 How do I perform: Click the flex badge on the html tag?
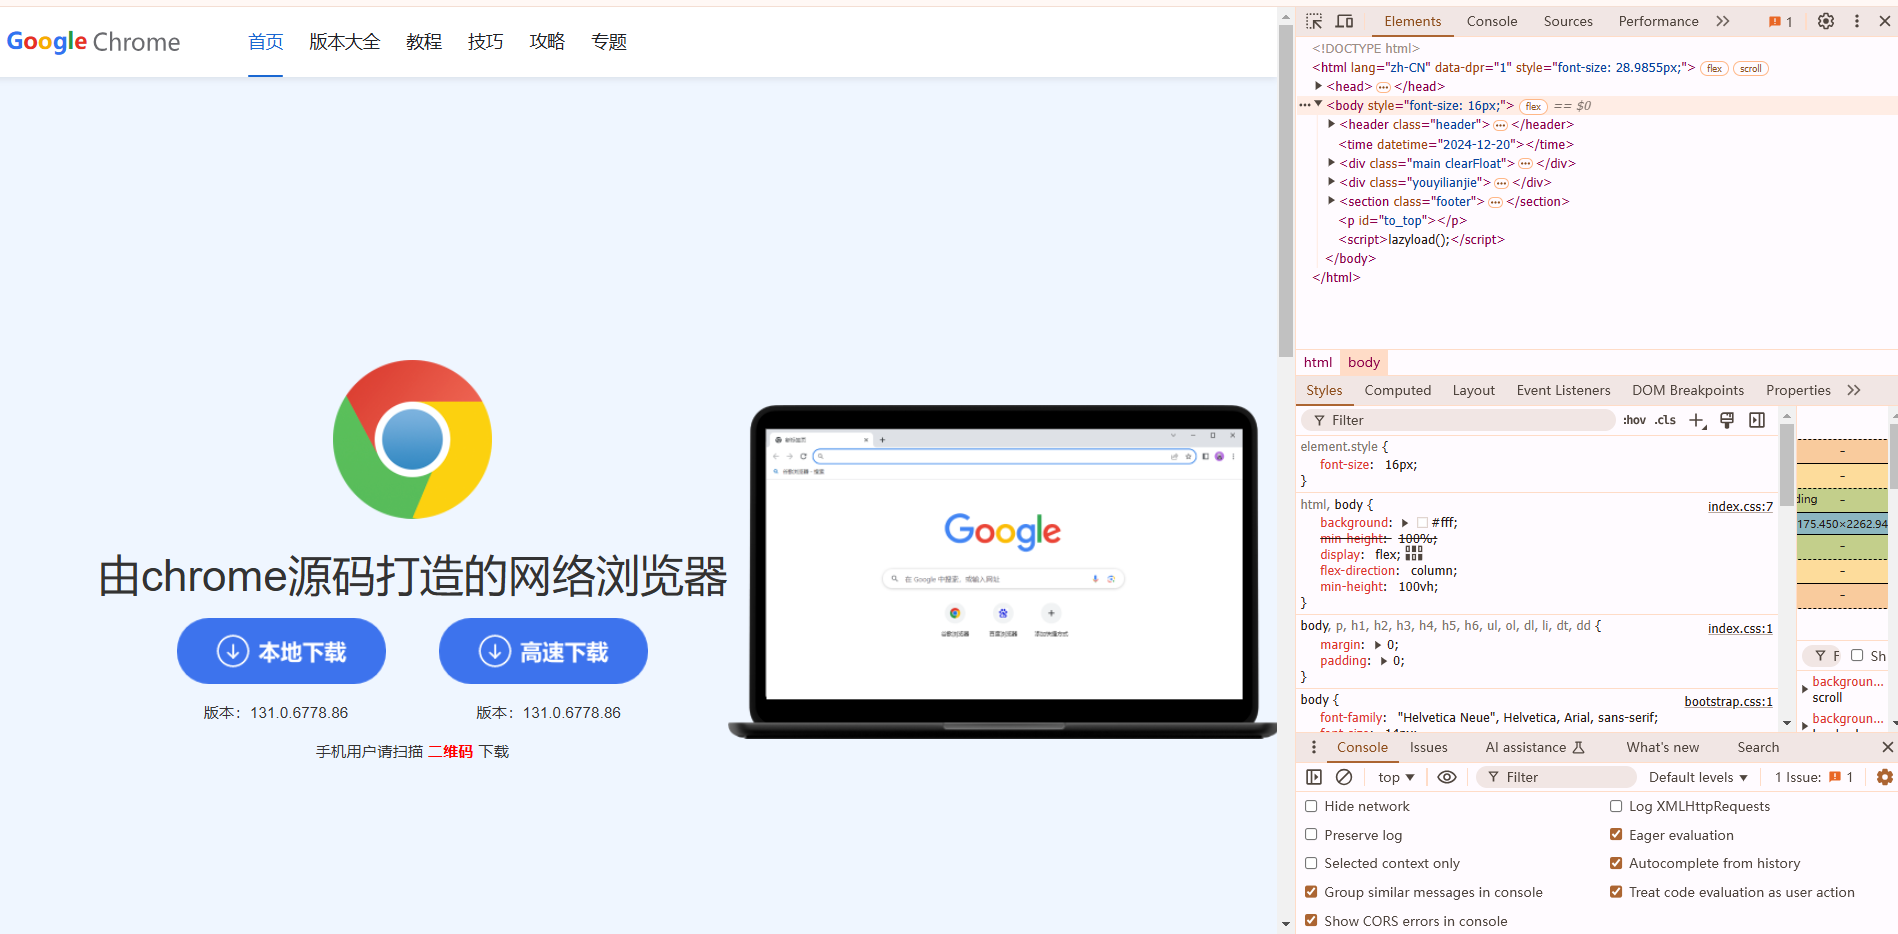[x=1714, y=69]
